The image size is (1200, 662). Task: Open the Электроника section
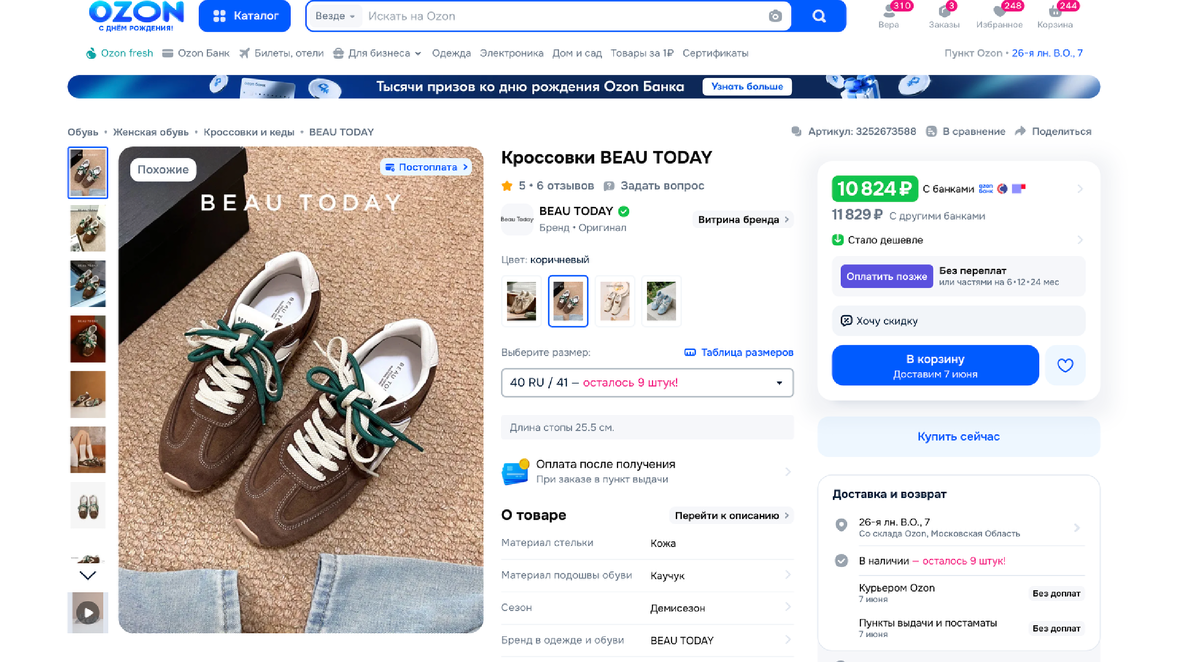512,53
